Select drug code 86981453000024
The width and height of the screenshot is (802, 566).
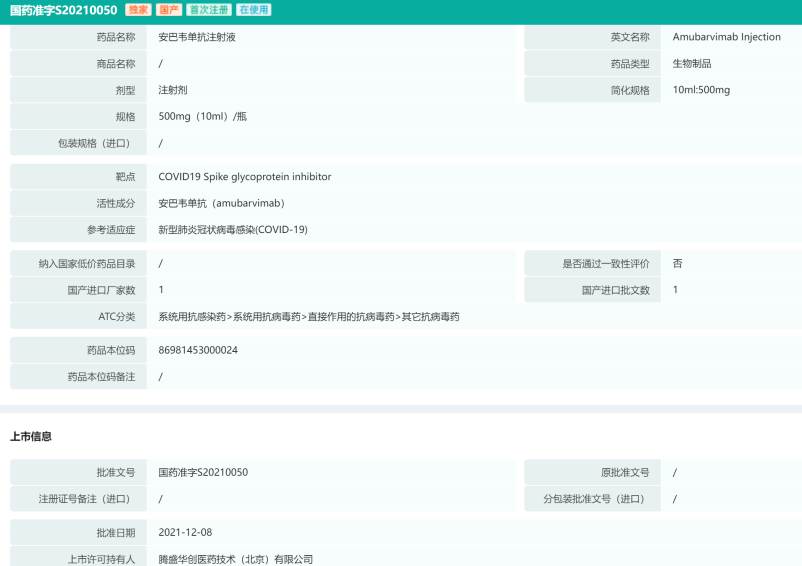(x=198, y=350)
